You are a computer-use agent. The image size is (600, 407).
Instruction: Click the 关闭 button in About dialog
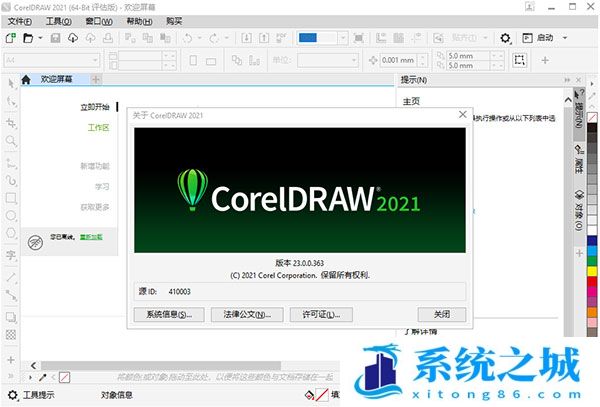(x=442, y=314)
